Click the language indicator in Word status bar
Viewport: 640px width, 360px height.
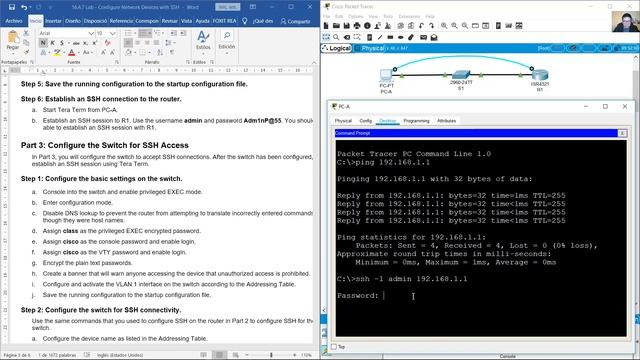[x=120, y=355]
